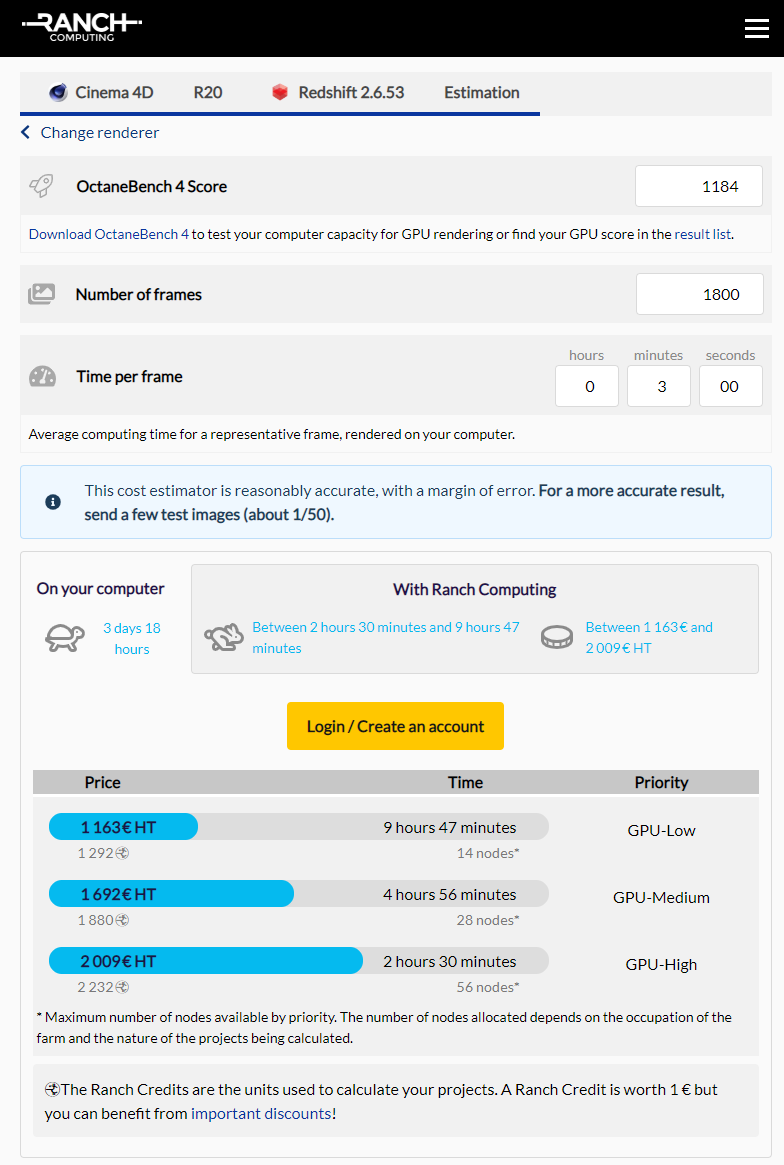
Task: Click the speedometer icon beside Time per frame
Action: (42, 377)
